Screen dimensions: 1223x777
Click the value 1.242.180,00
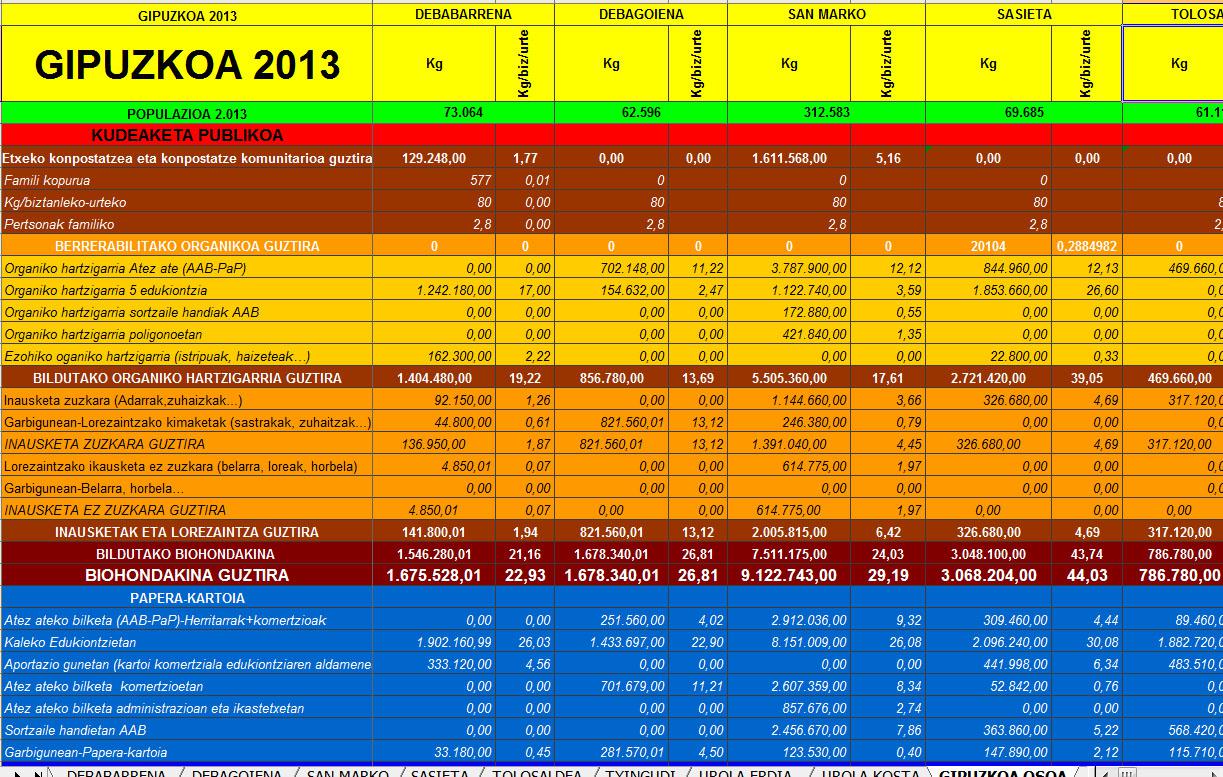tap(434, 290)
